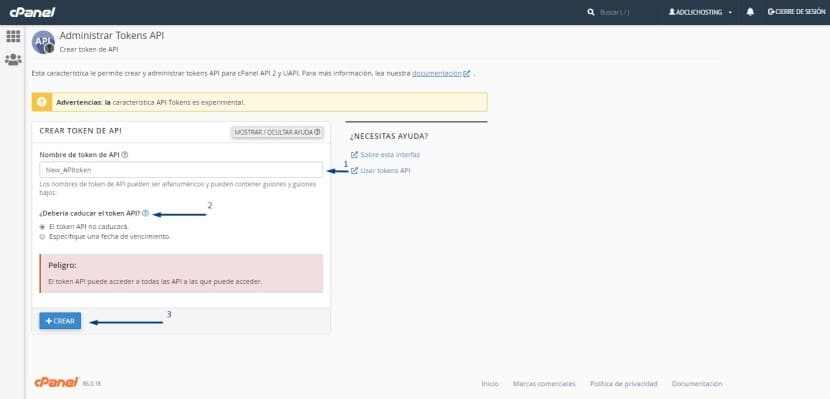
Task: Click the cPanel logo in the header
Action: pos(32,12)
